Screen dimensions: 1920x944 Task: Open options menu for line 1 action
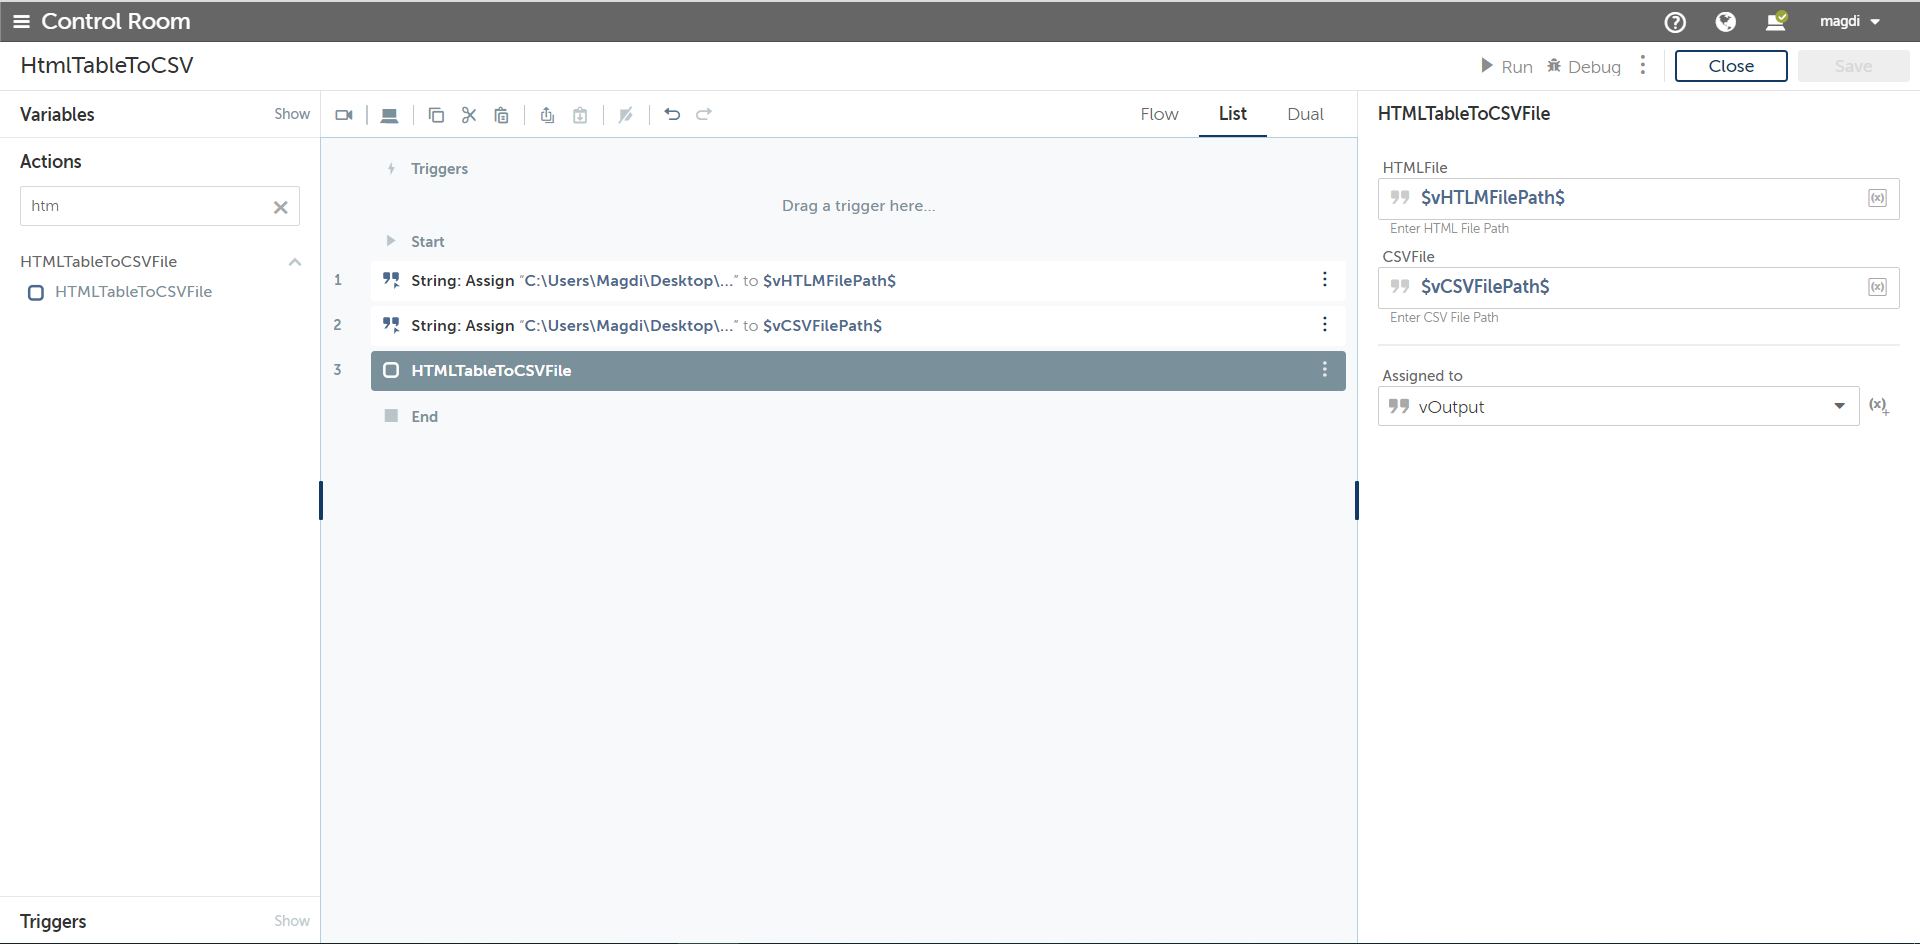pos(1325,280)
